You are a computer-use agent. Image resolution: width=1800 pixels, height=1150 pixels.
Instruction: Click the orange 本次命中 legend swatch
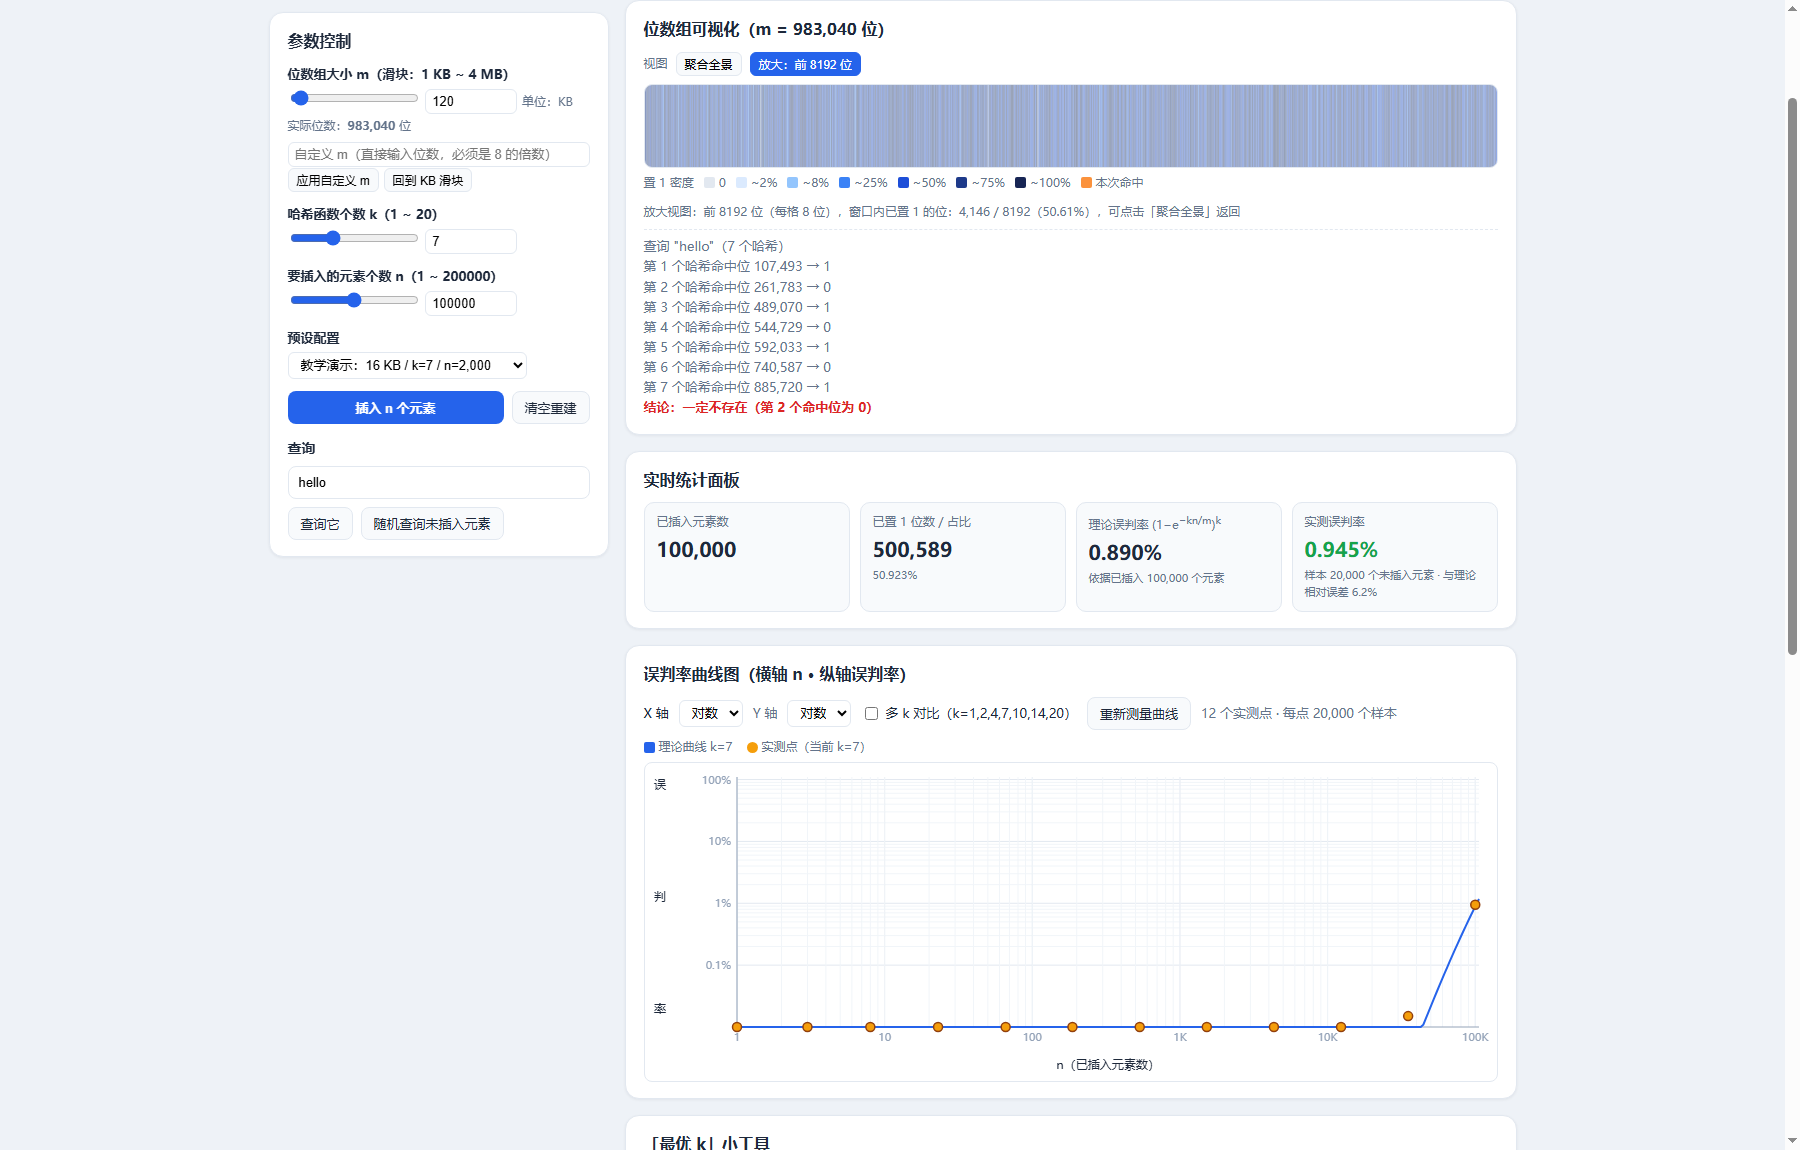coord(1086,183)
